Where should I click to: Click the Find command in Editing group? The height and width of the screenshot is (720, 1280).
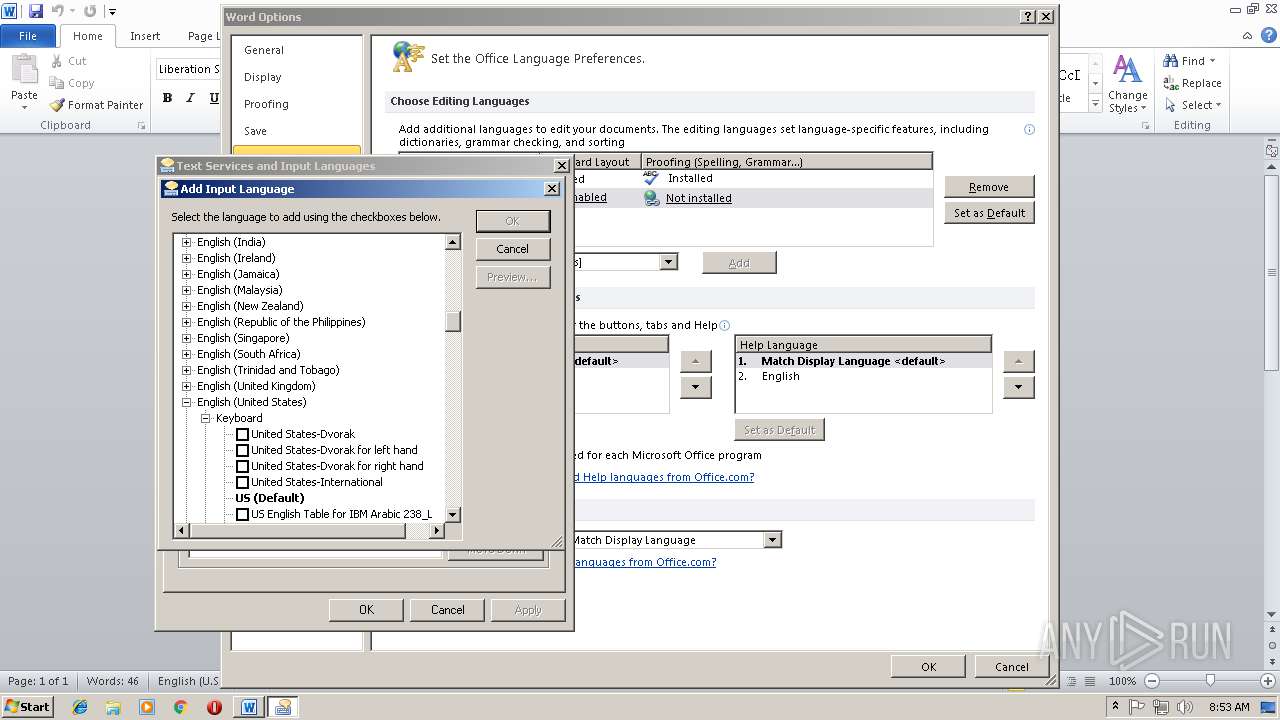point(1189,61)
